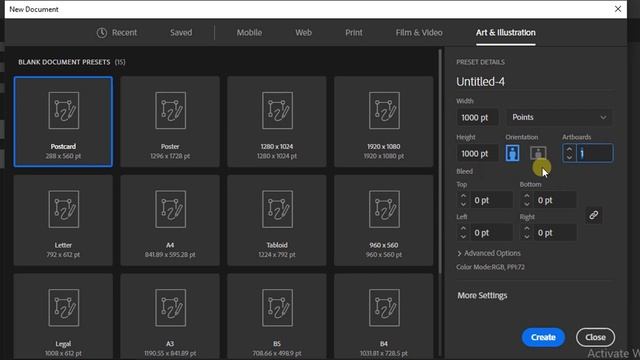This screenshot has height=360, width=640.
Task: Select the B5 preset icon
Action: pos(278,308)
